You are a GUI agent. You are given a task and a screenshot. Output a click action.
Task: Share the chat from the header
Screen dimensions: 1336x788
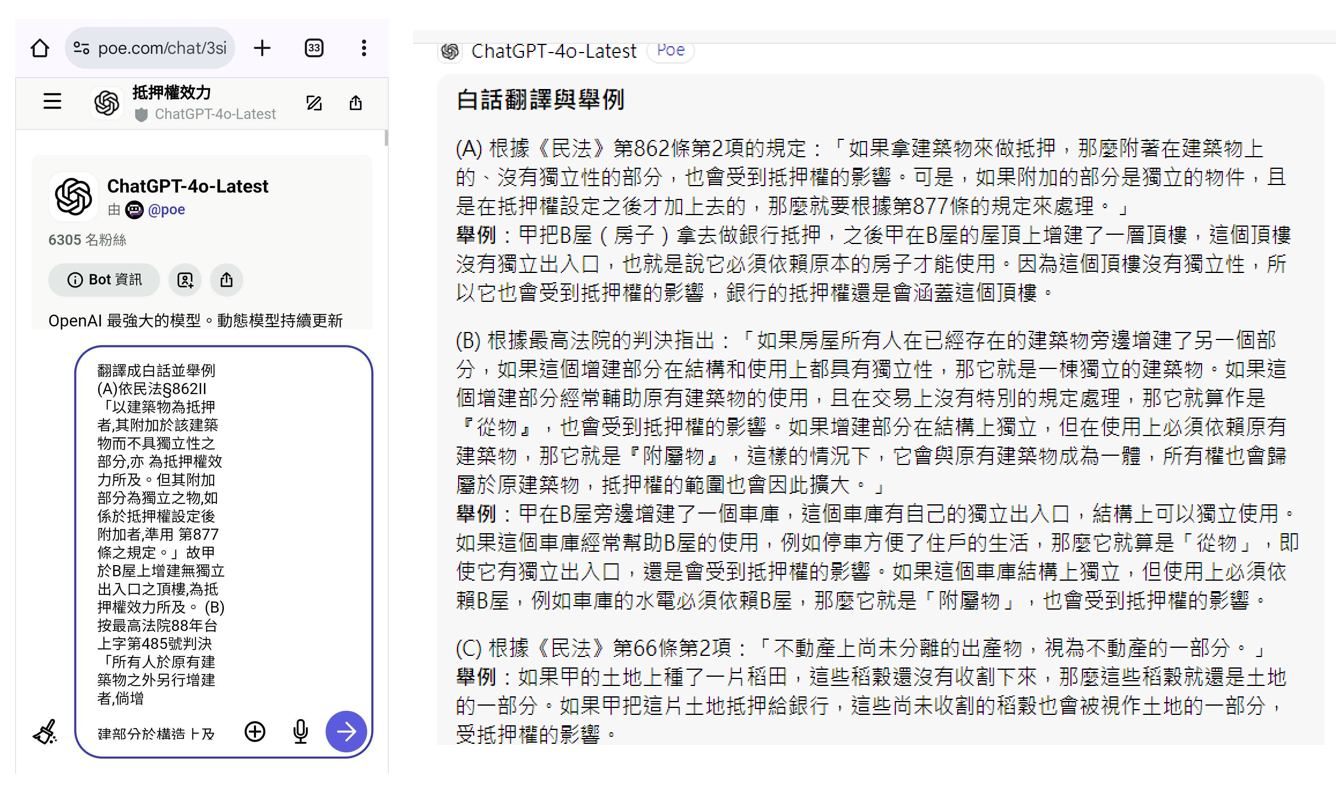pyautogui.click(x=356, y=102)
